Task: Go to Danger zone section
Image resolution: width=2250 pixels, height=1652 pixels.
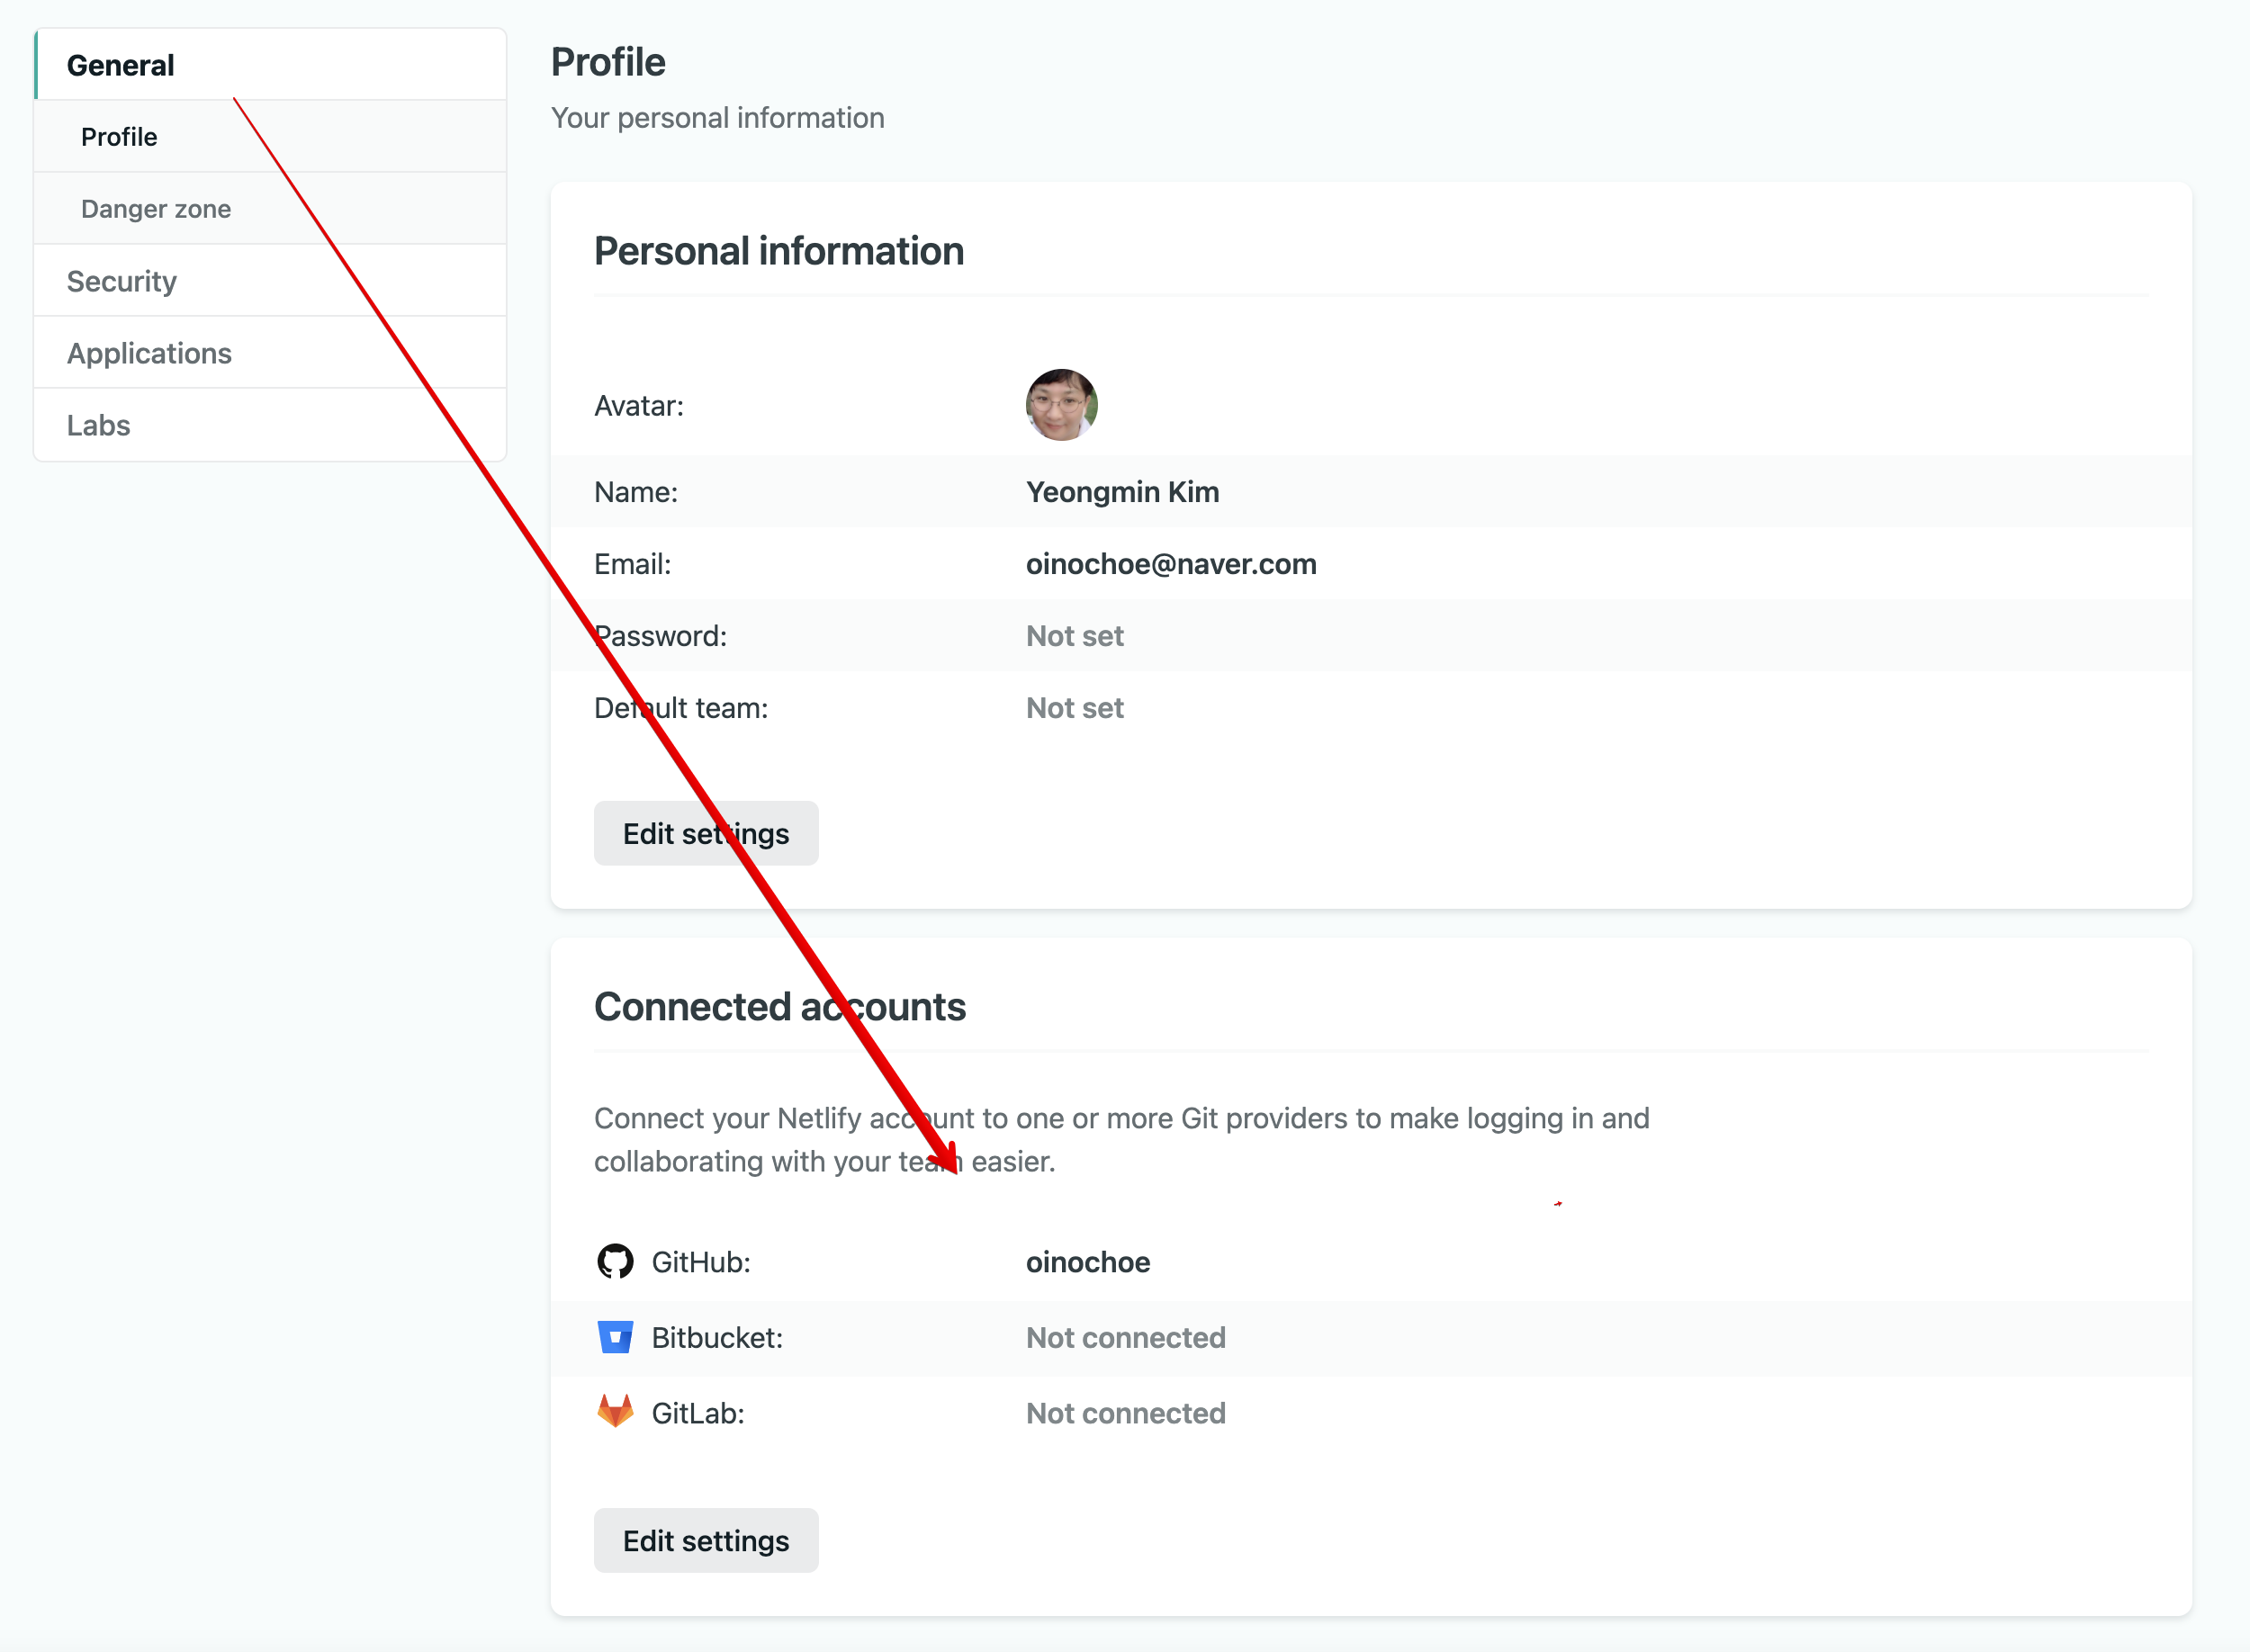Action: (156, 209)
